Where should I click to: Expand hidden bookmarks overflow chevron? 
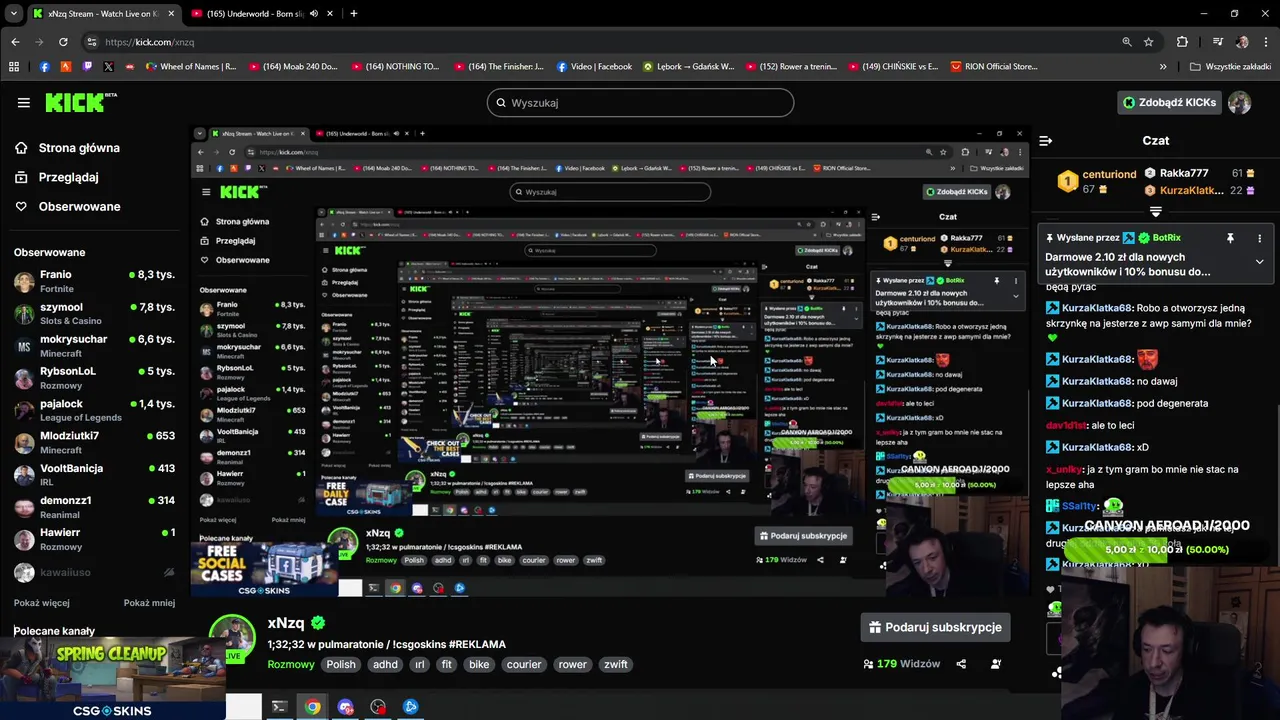tap(1162, 67)
